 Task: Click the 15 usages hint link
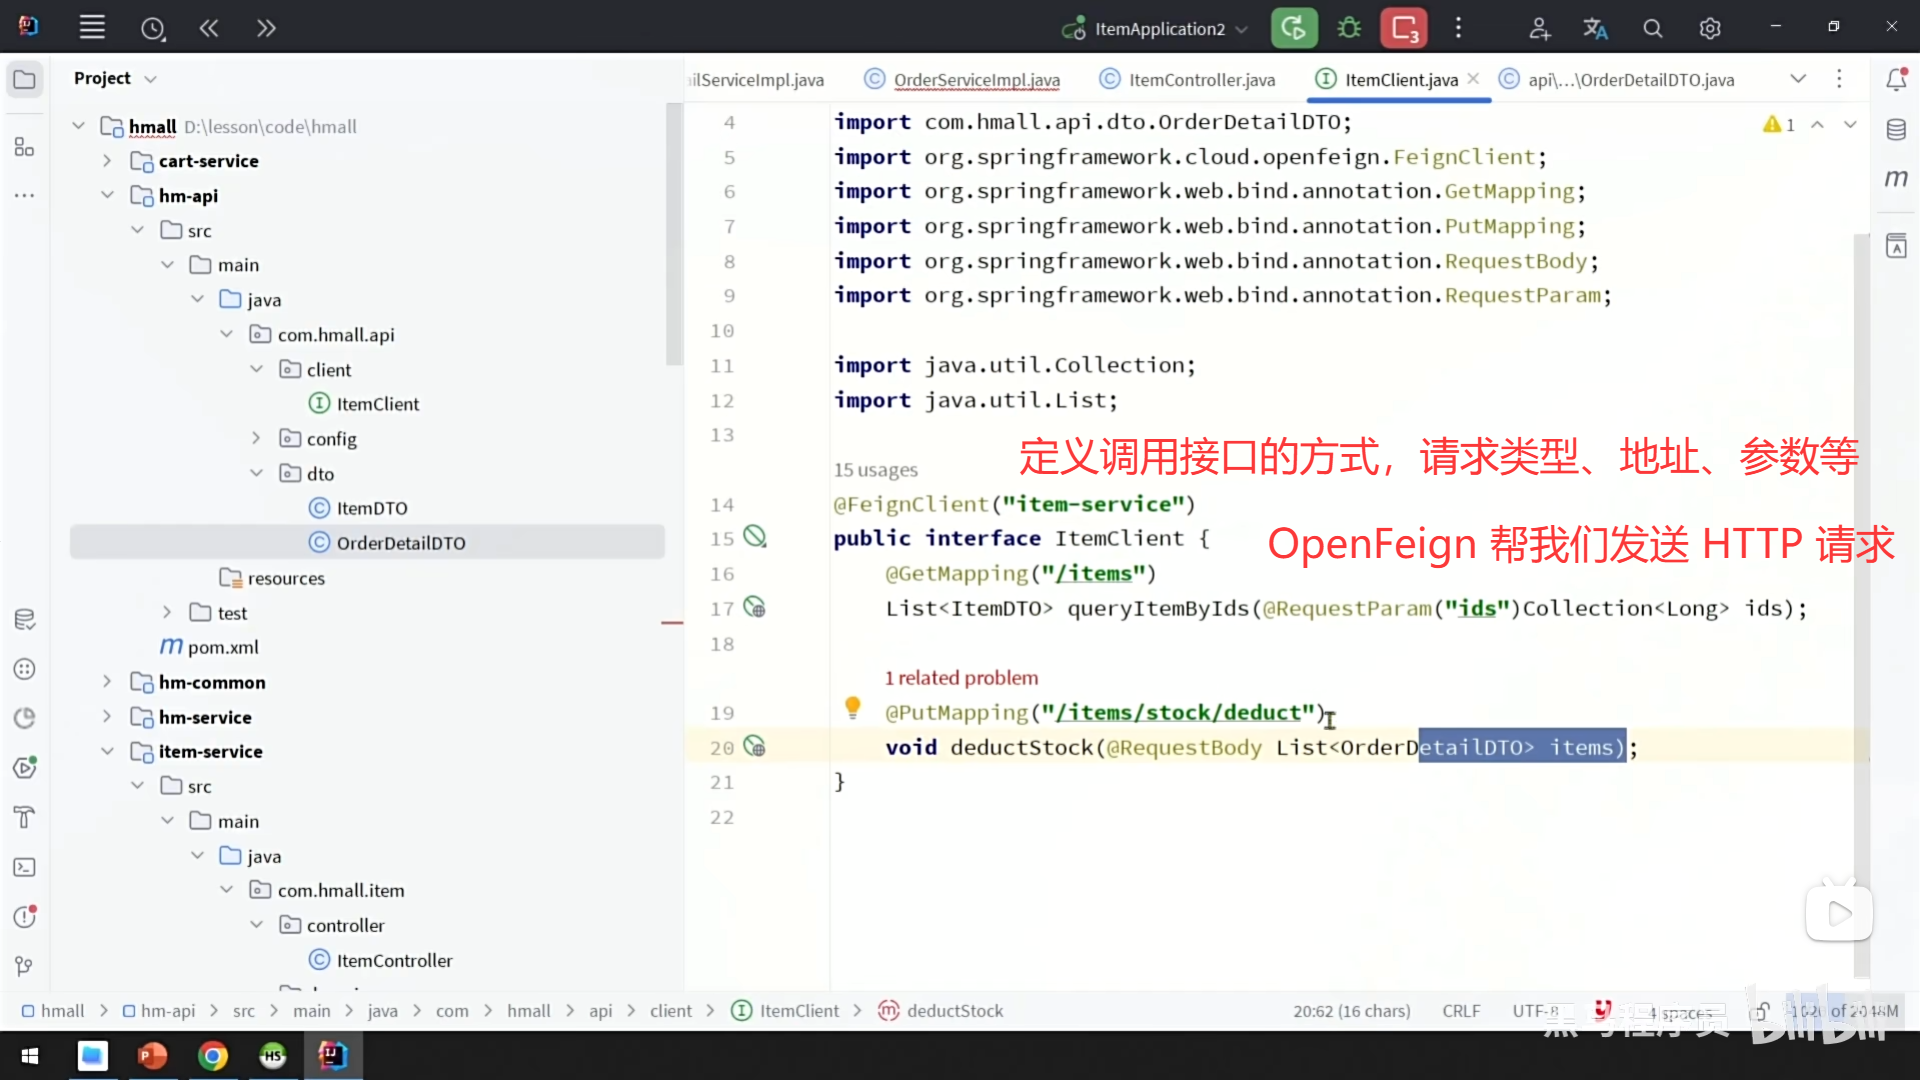click(875, 470)
